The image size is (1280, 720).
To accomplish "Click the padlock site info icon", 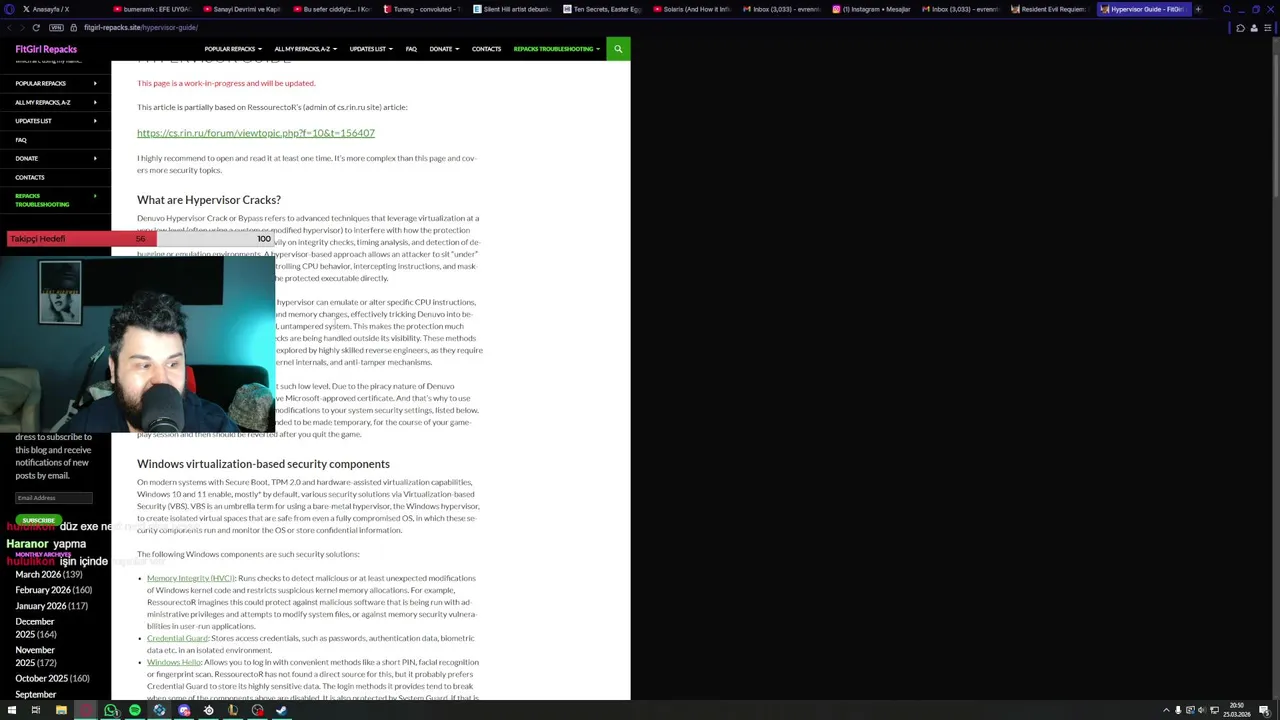I will [x=73, y=27].
